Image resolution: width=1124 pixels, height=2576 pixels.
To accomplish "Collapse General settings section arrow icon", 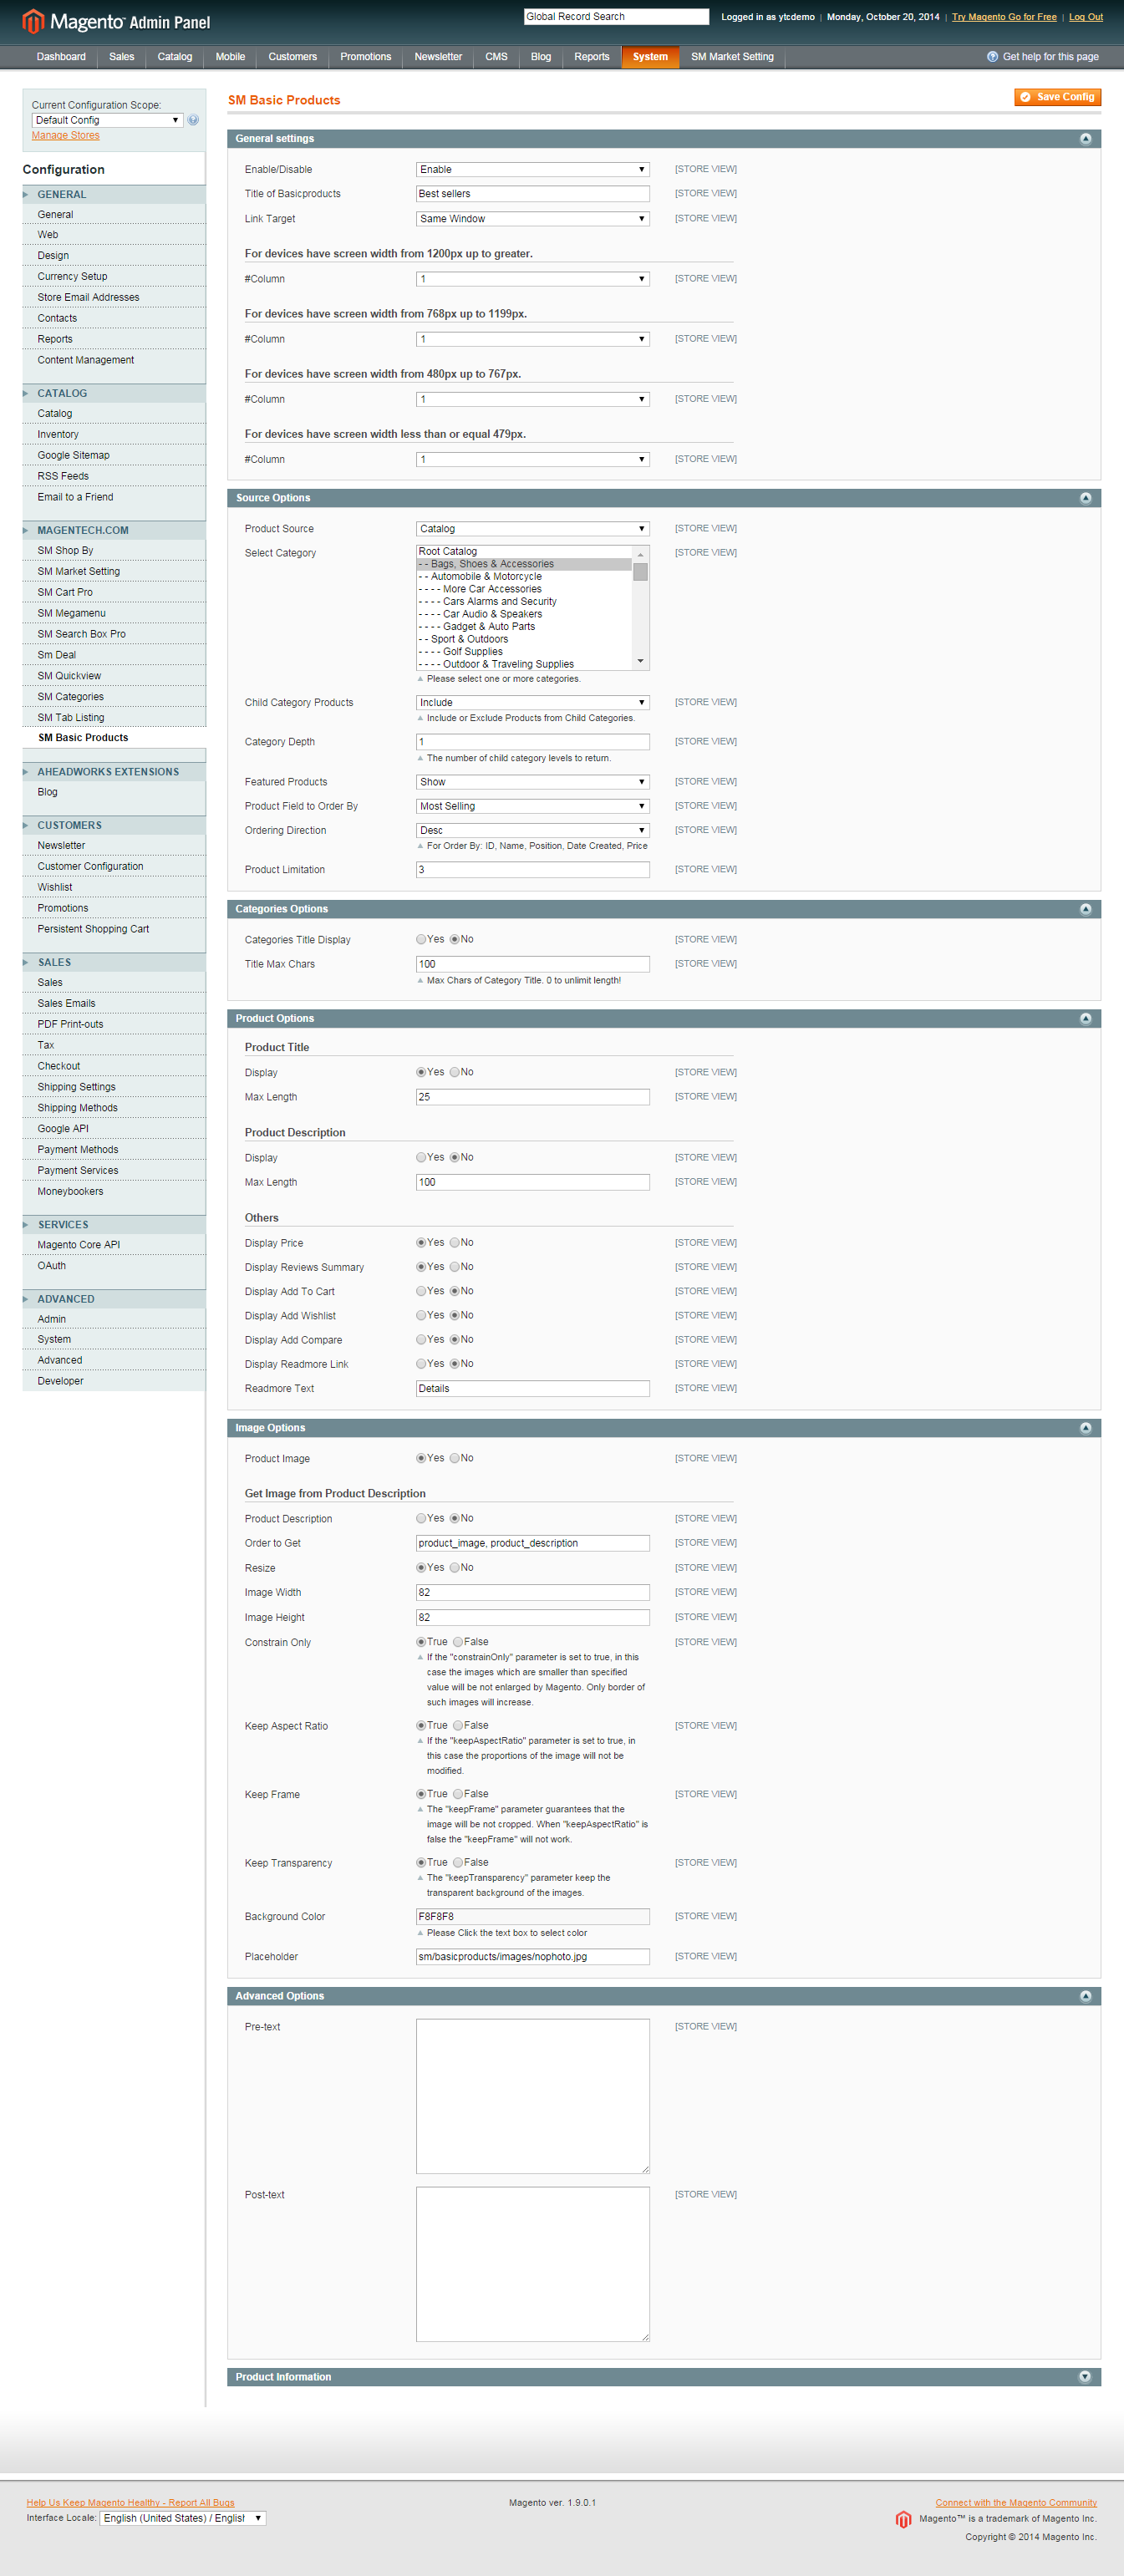I will click(x=1085, y=139).
